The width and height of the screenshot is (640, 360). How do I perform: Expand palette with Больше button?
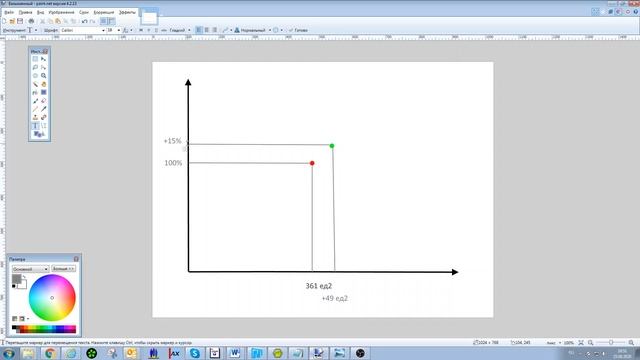tap(64, 269)
